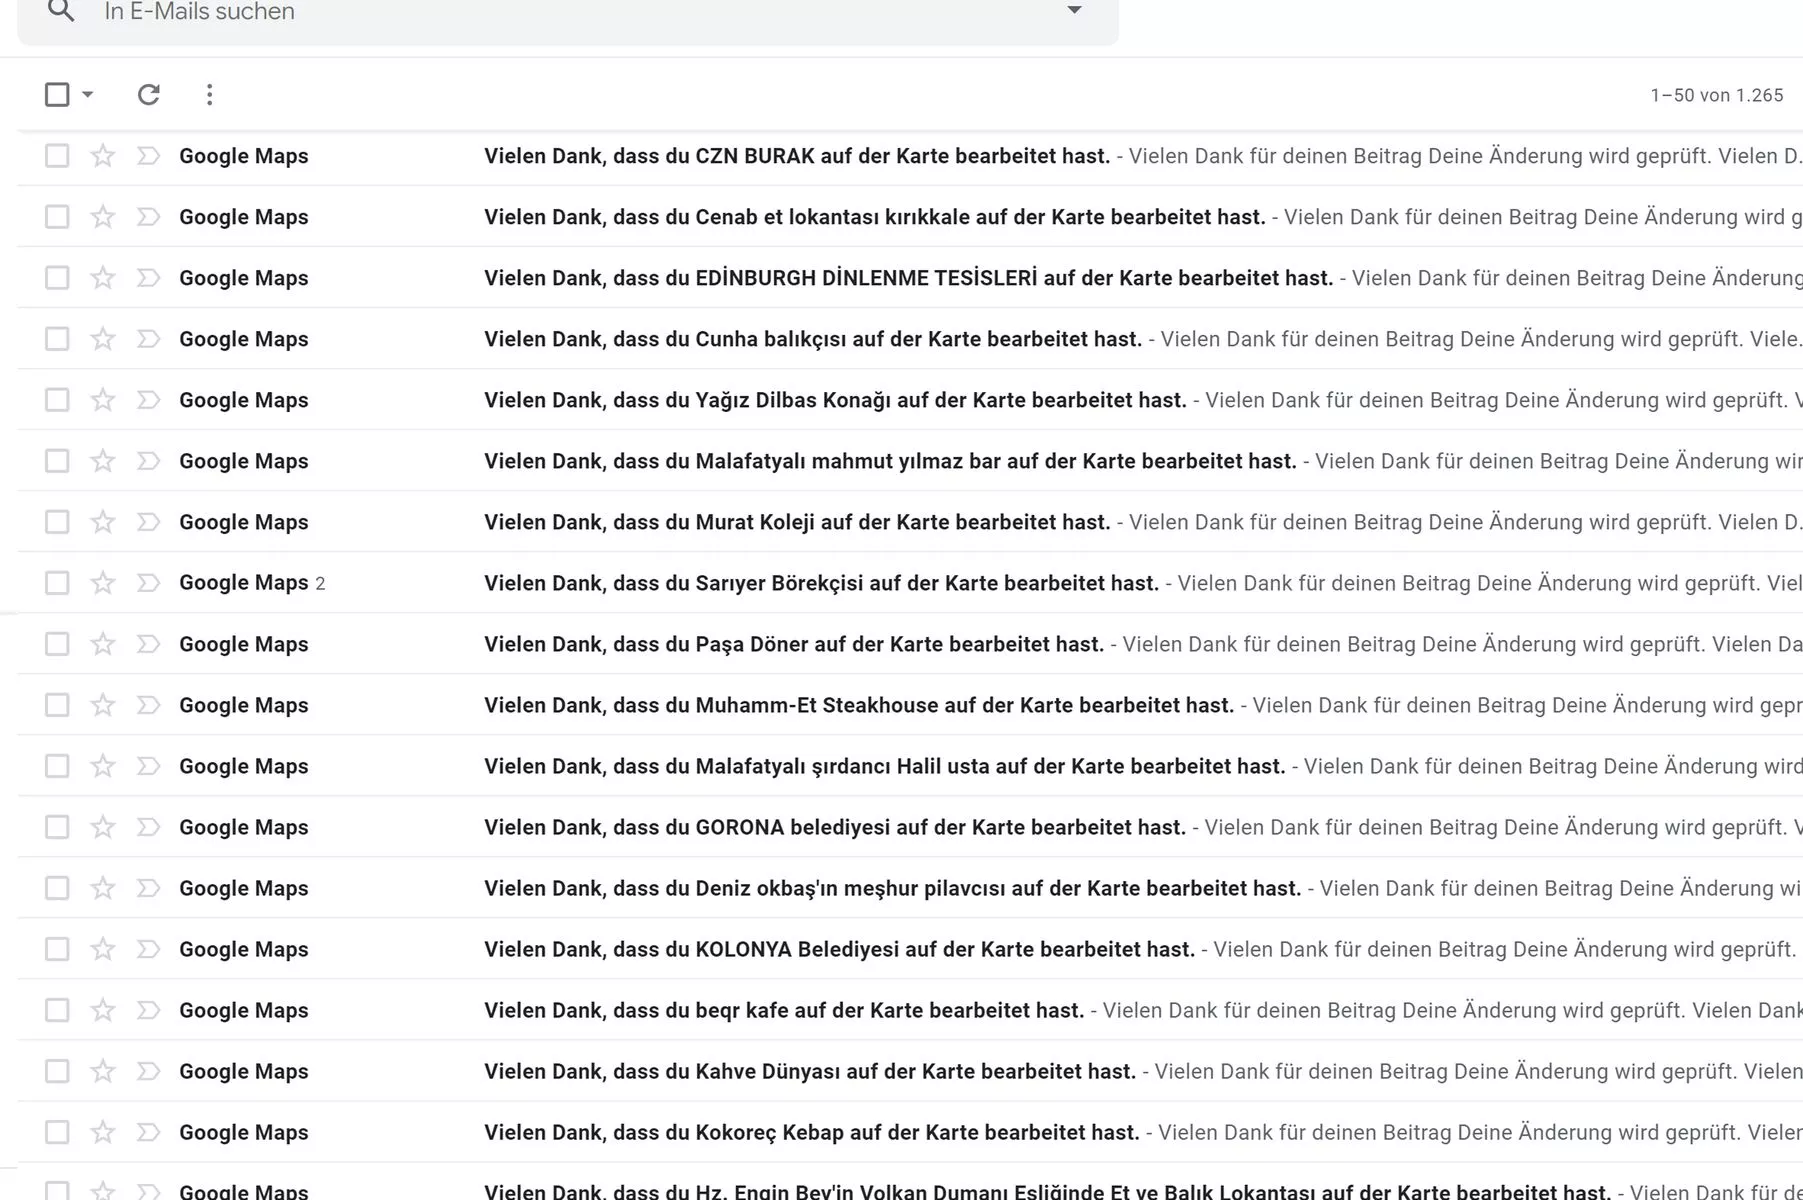
Task: Expand the search options dropdown arrow
Action: [1074, 11]
